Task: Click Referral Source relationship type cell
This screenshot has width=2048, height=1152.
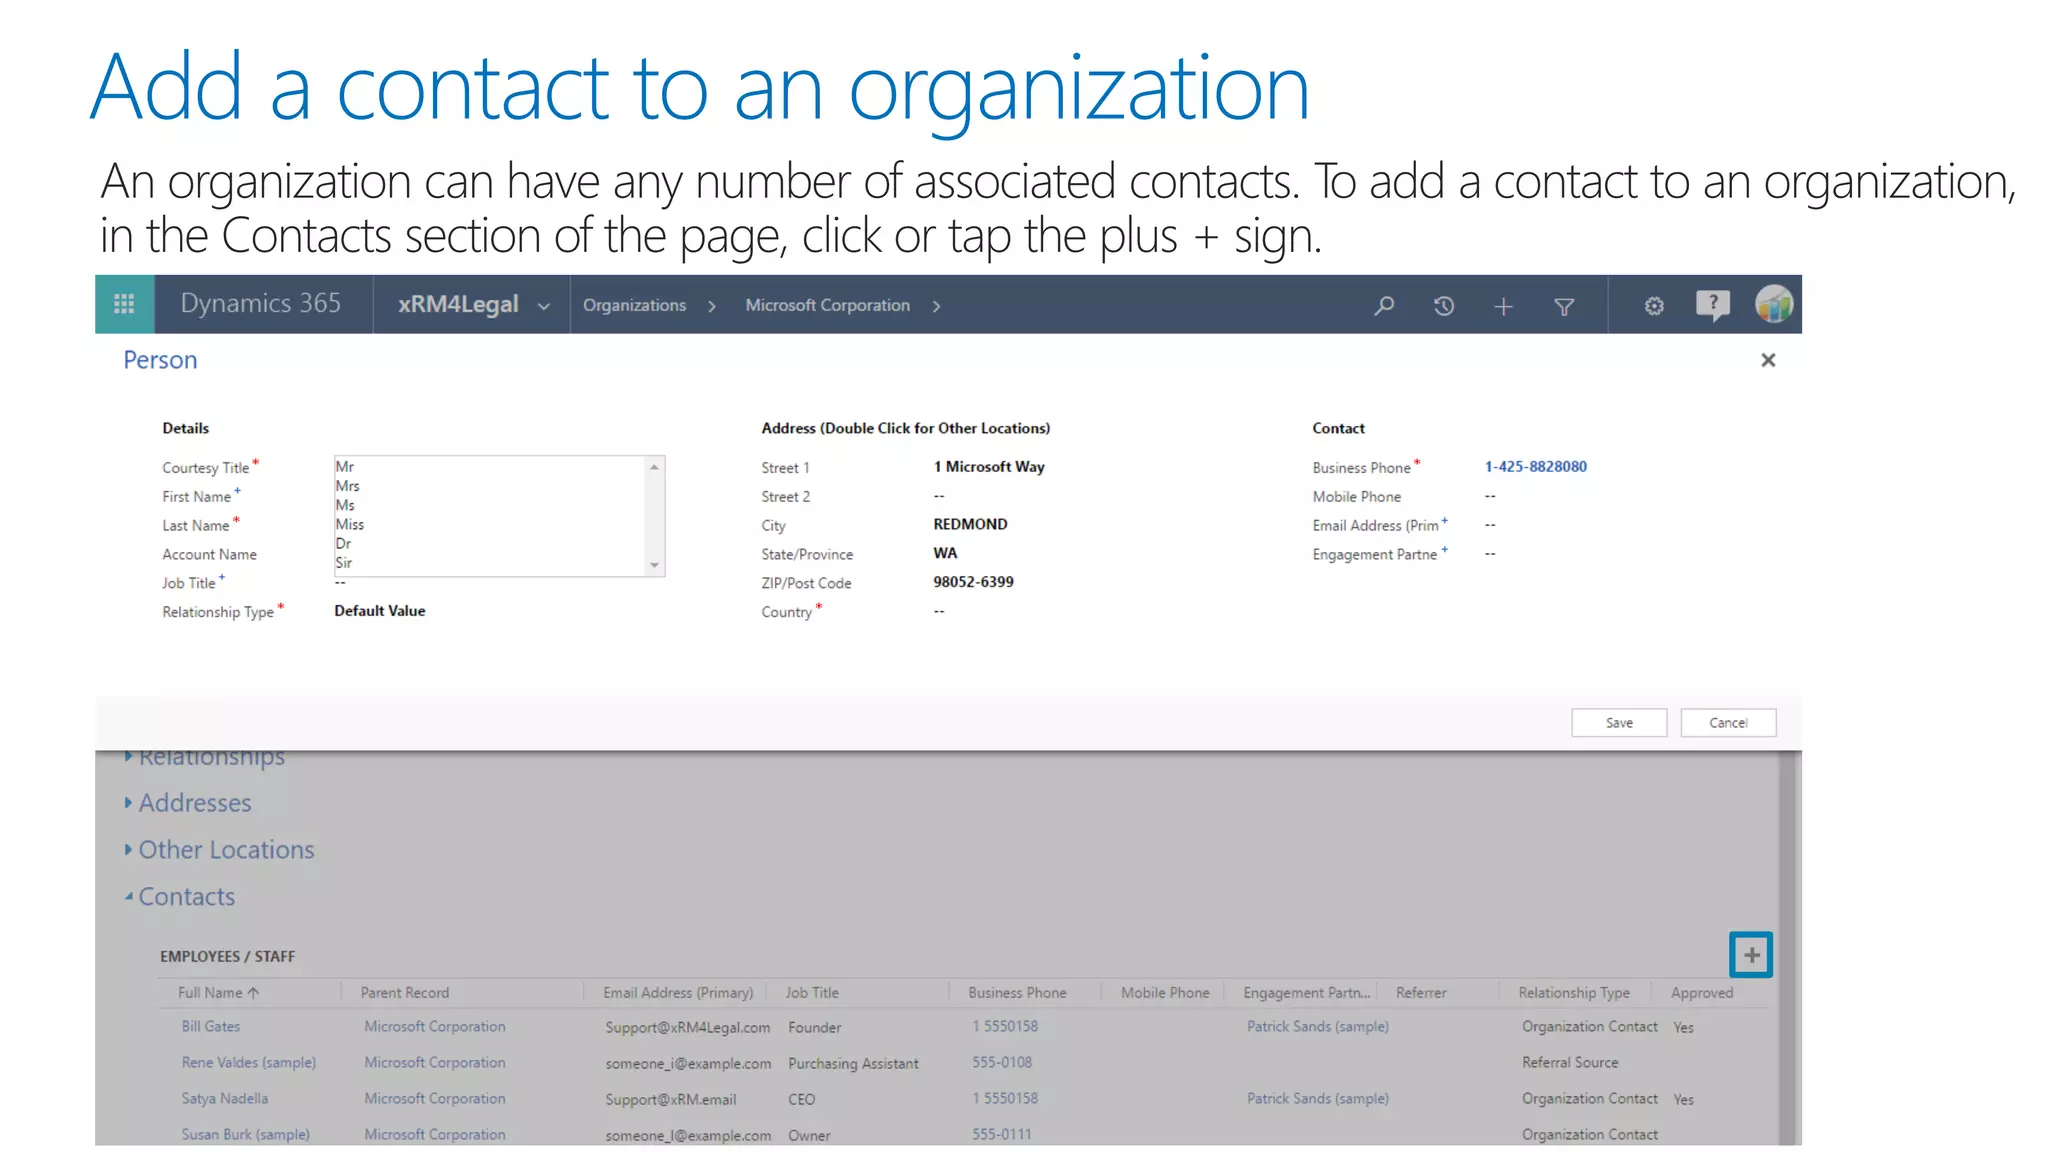Action: pos(1570,1063)
